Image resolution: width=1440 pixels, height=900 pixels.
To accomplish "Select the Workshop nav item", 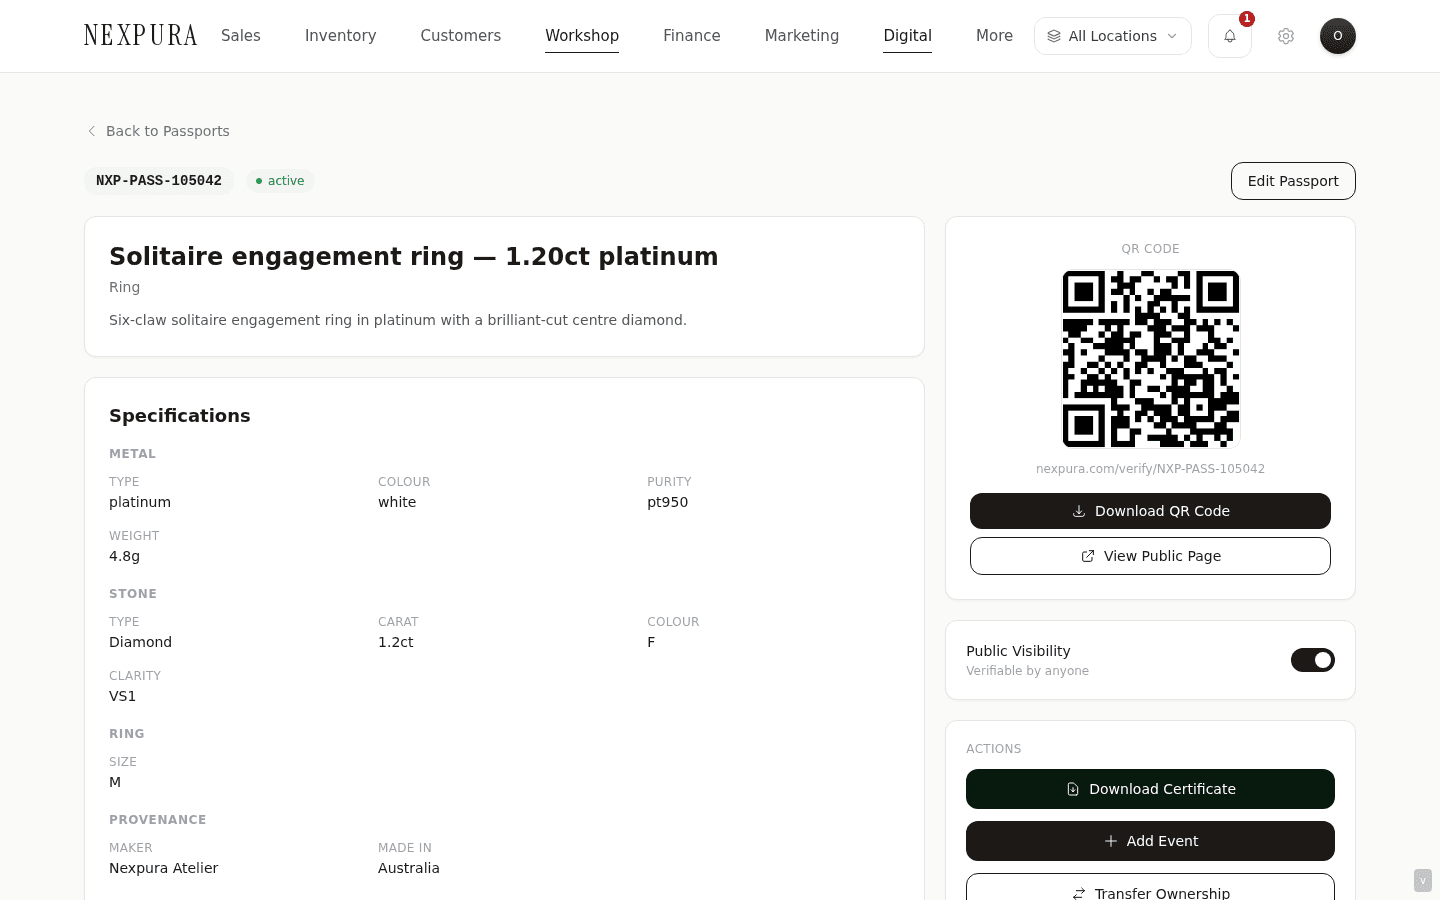I will point(582,36).
